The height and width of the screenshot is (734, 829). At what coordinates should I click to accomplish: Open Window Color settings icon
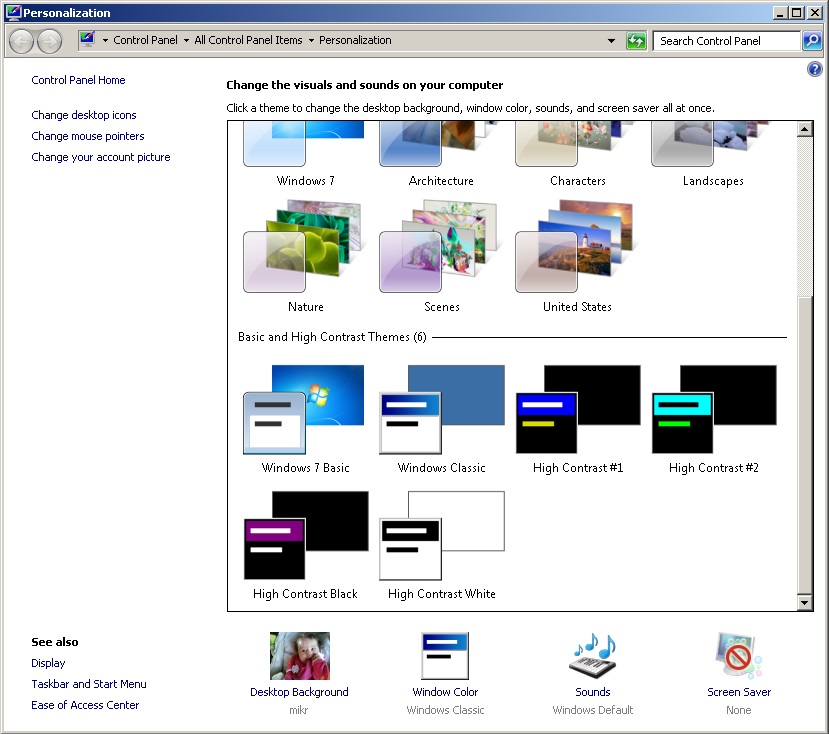[x=445, y=656]
